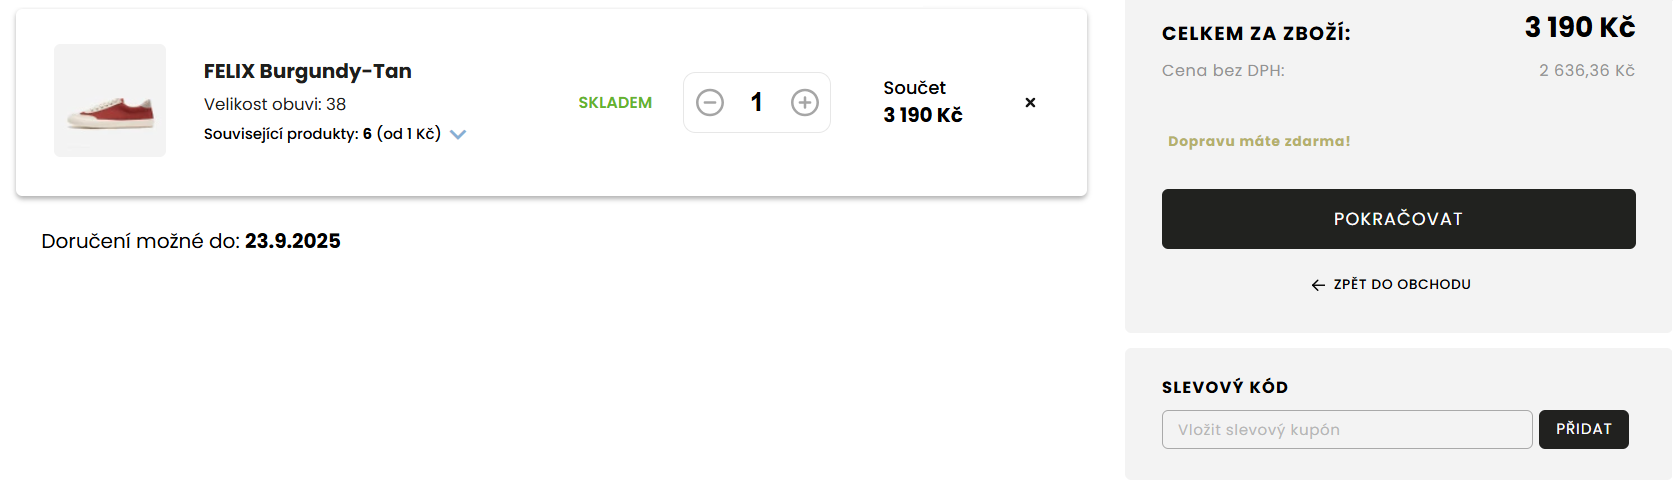
Task: Increase quantity with the plus icon
Action: 805,103
